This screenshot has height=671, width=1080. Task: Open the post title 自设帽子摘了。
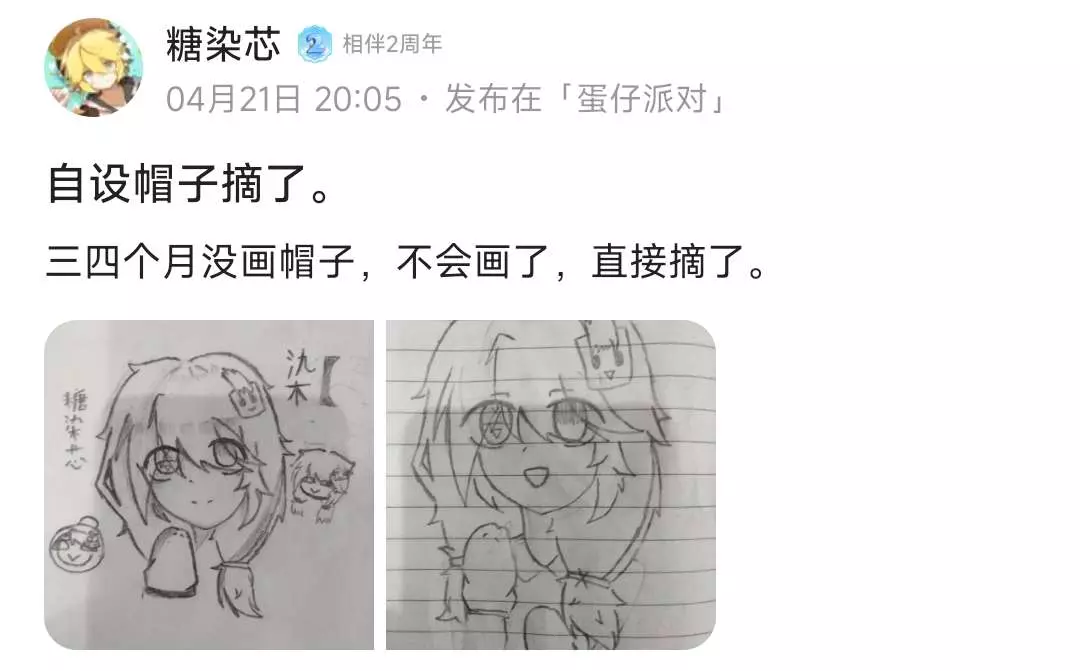189,185
